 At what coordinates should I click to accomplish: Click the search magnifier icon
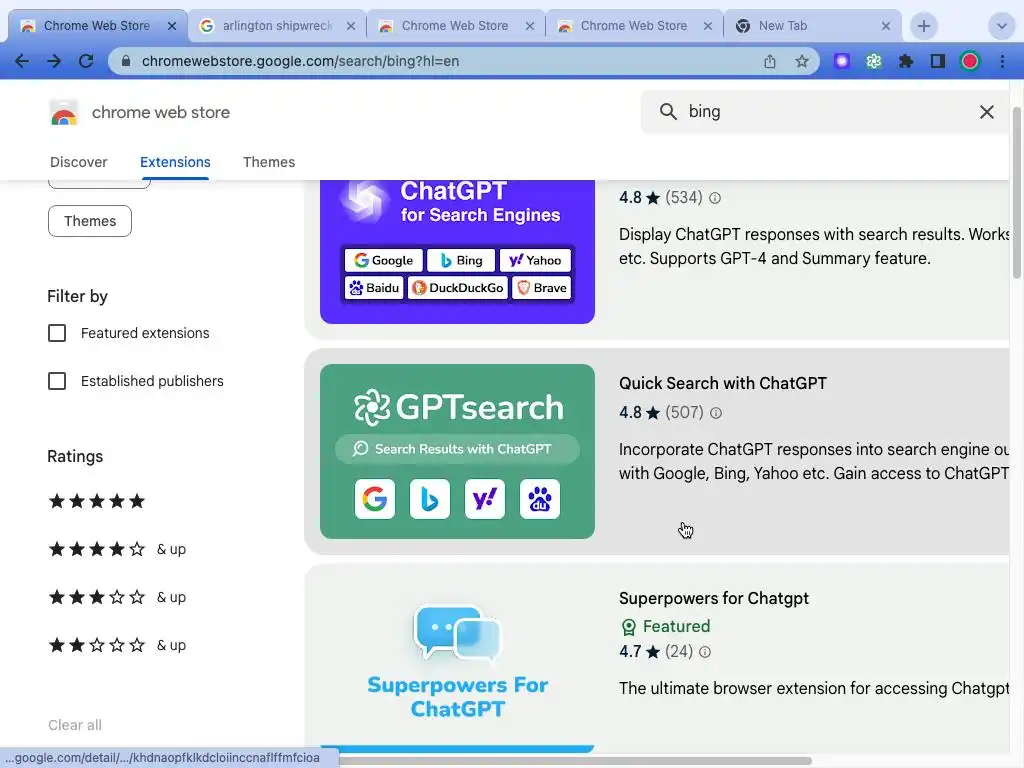pos(667,112)
